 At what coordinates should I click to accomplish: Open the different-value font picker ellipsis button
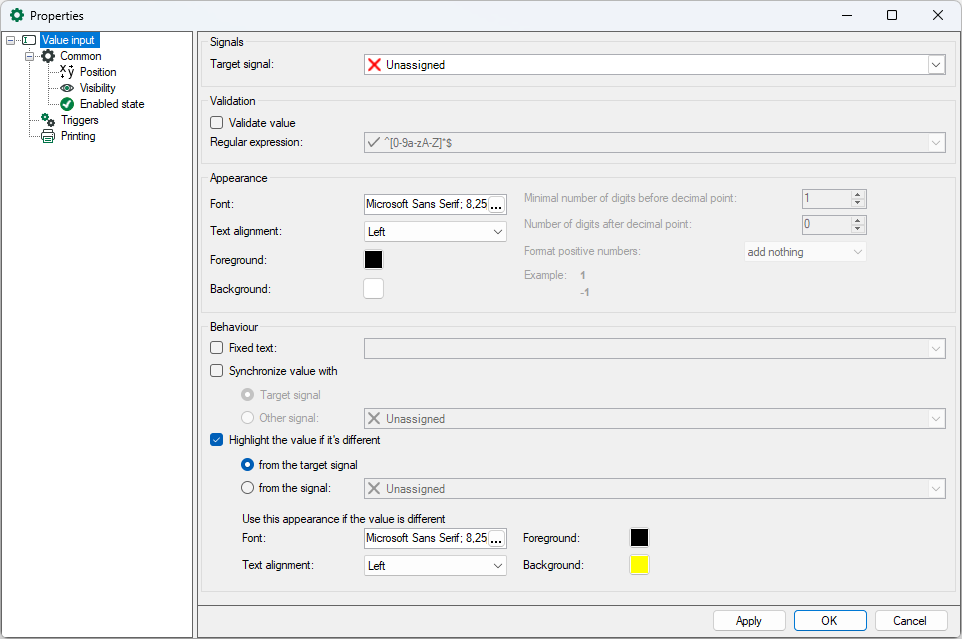(x=496, y=538)
